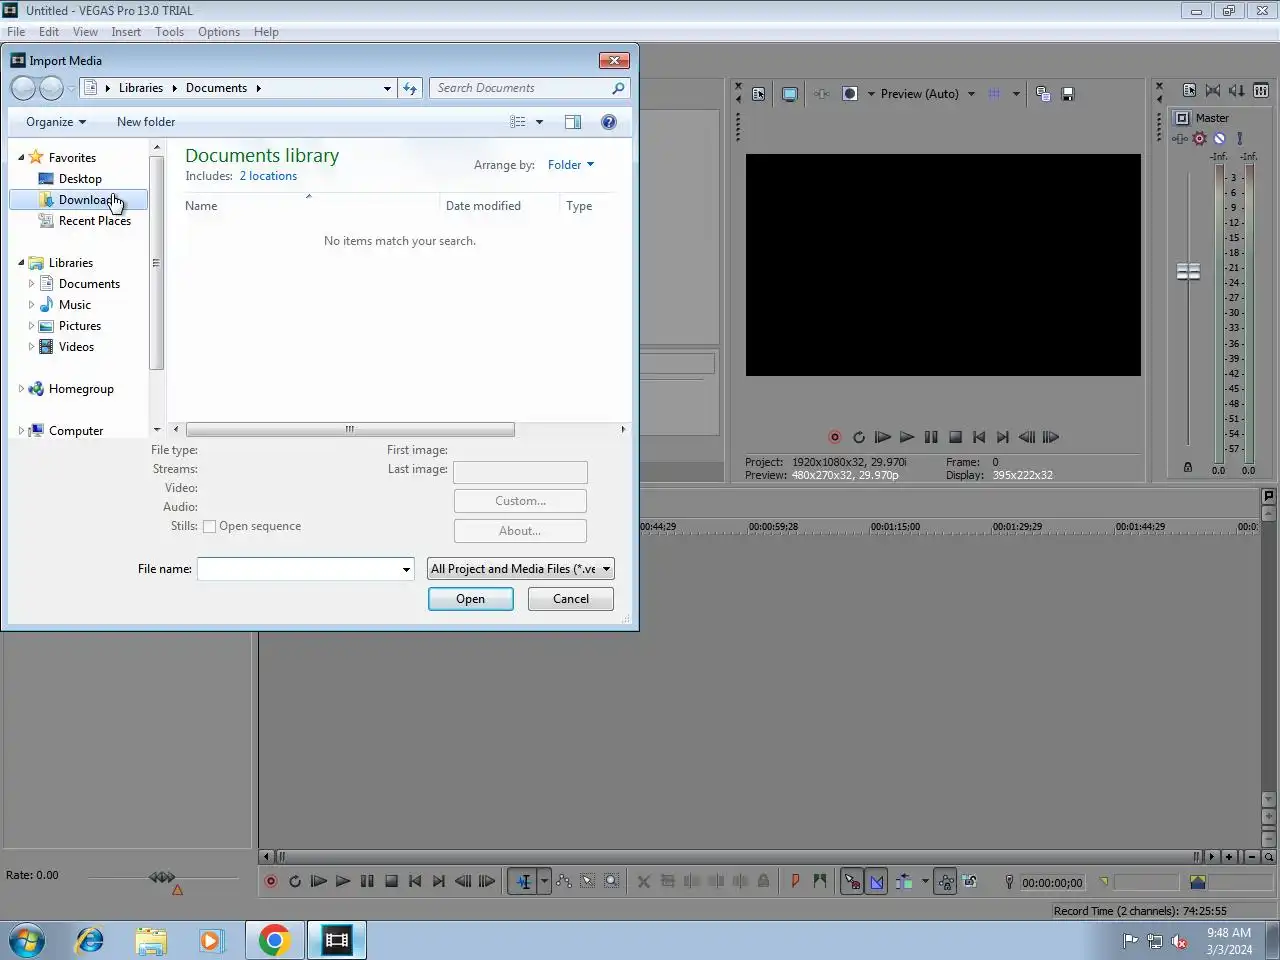1280x960 pixels.
Task: Refresh the Documents location in dialog
Action: point(410,88)
